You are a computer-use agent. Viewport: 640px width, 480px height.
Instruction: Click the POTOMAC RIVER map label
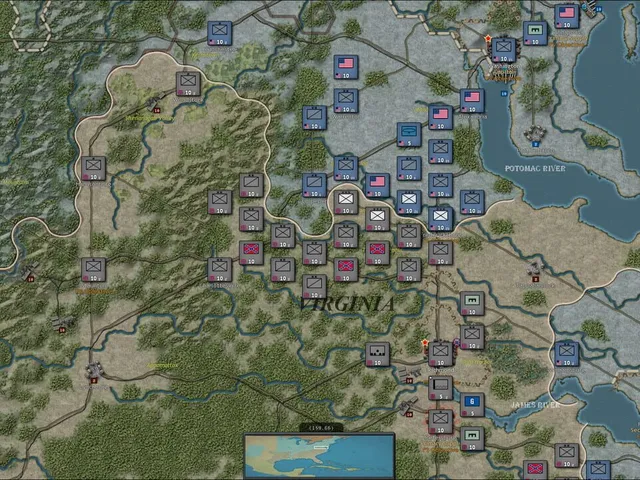pyautogui.click(x=535, y=169)
